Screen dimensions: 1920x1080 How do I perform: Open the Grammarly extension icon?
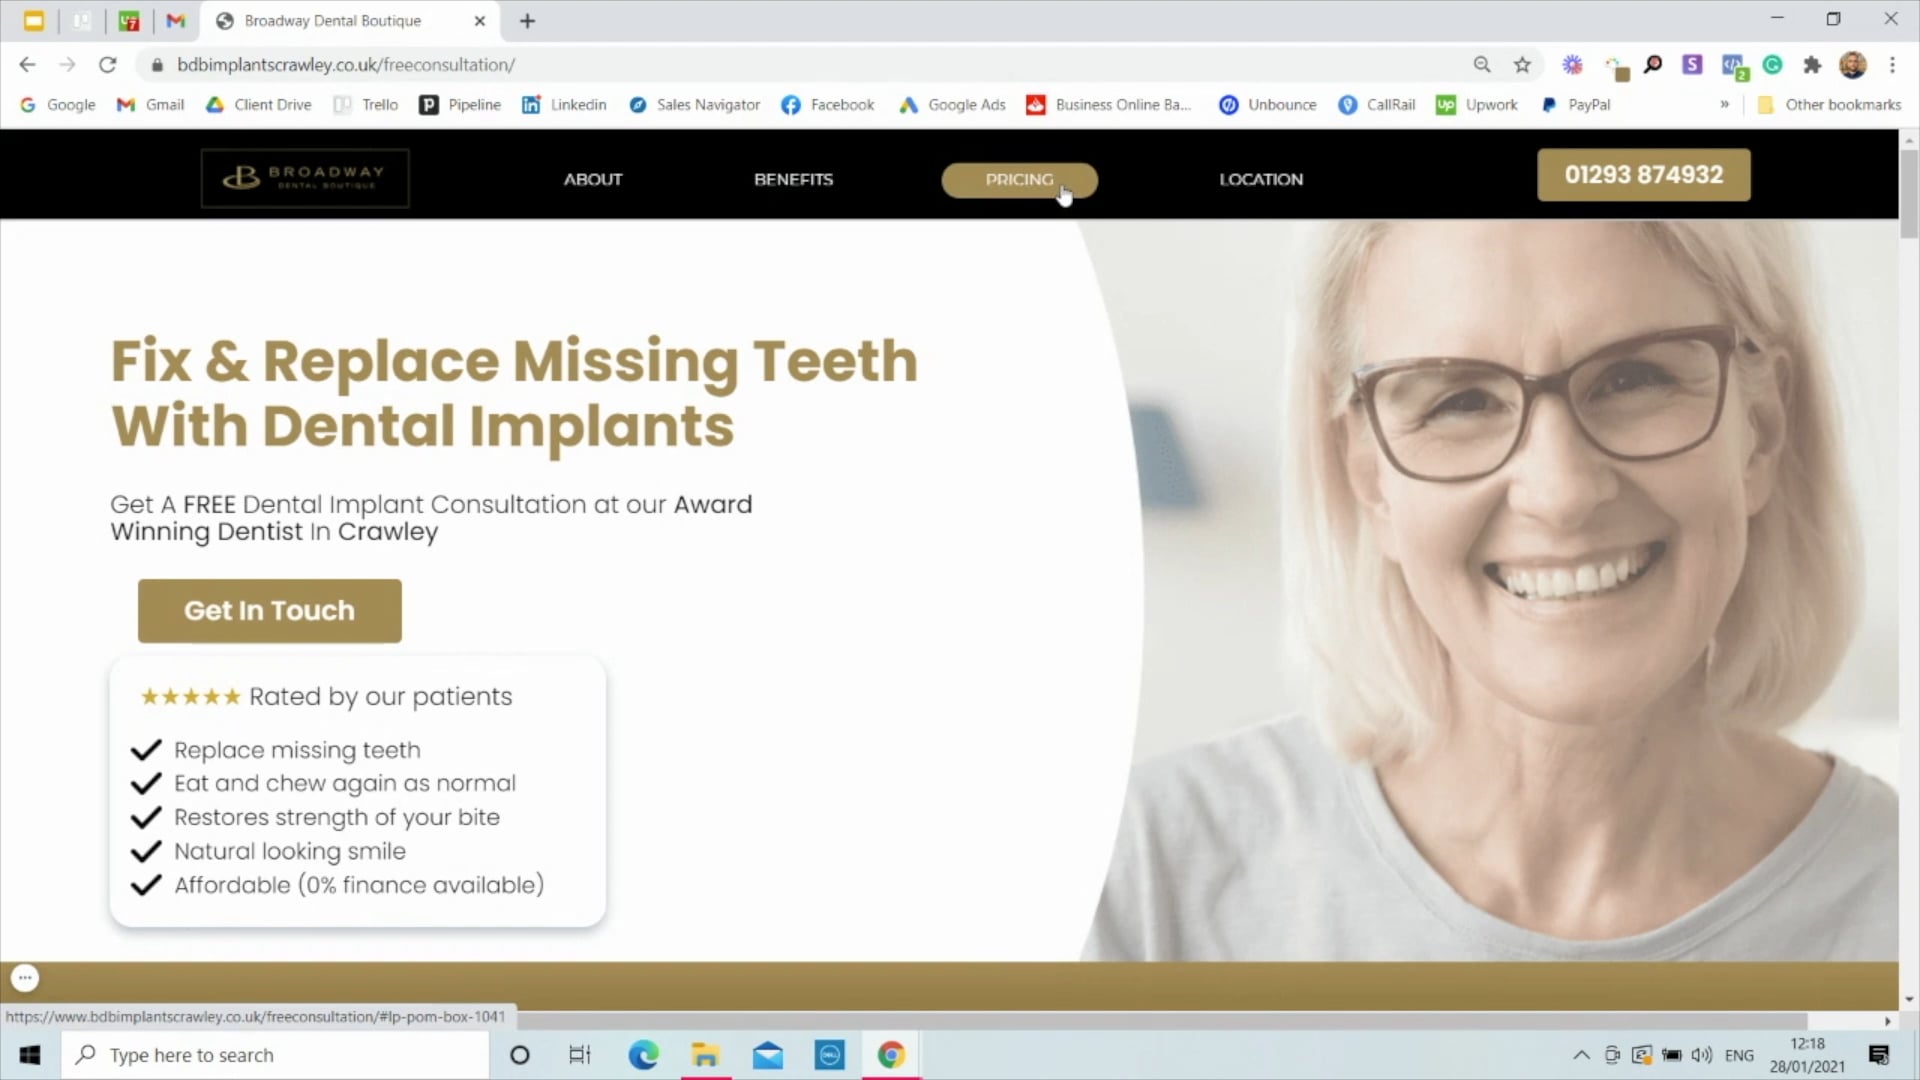[x=1772, y=64]
